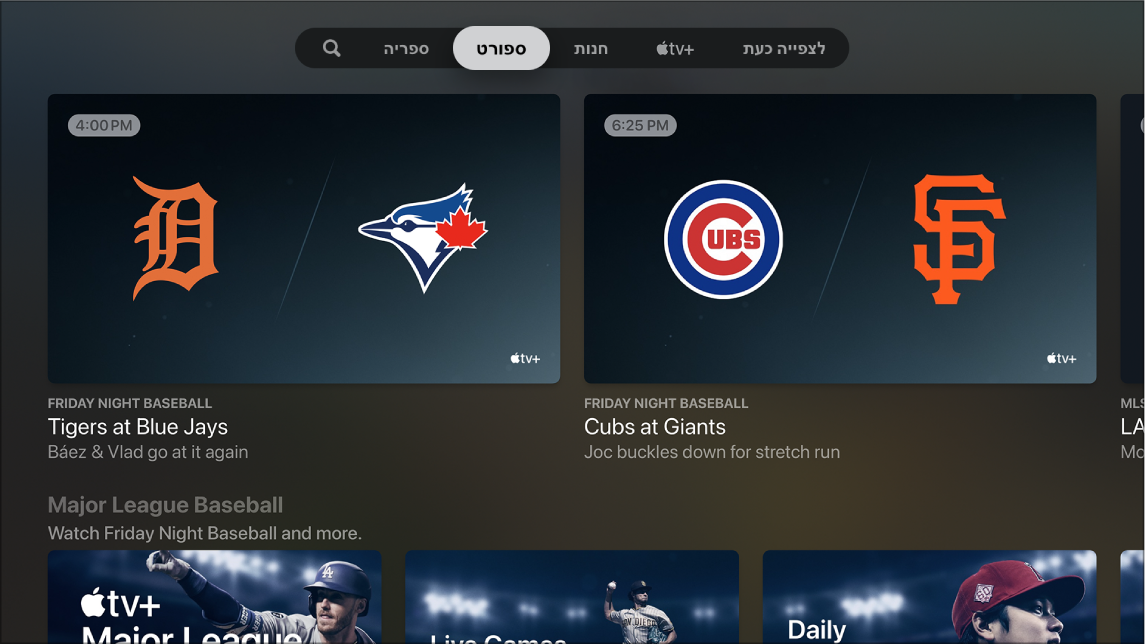The width and height of the screenshot is (1146, 644).
Task: Click the Detroit Tigers logo
Action: (x=175, y=238)
